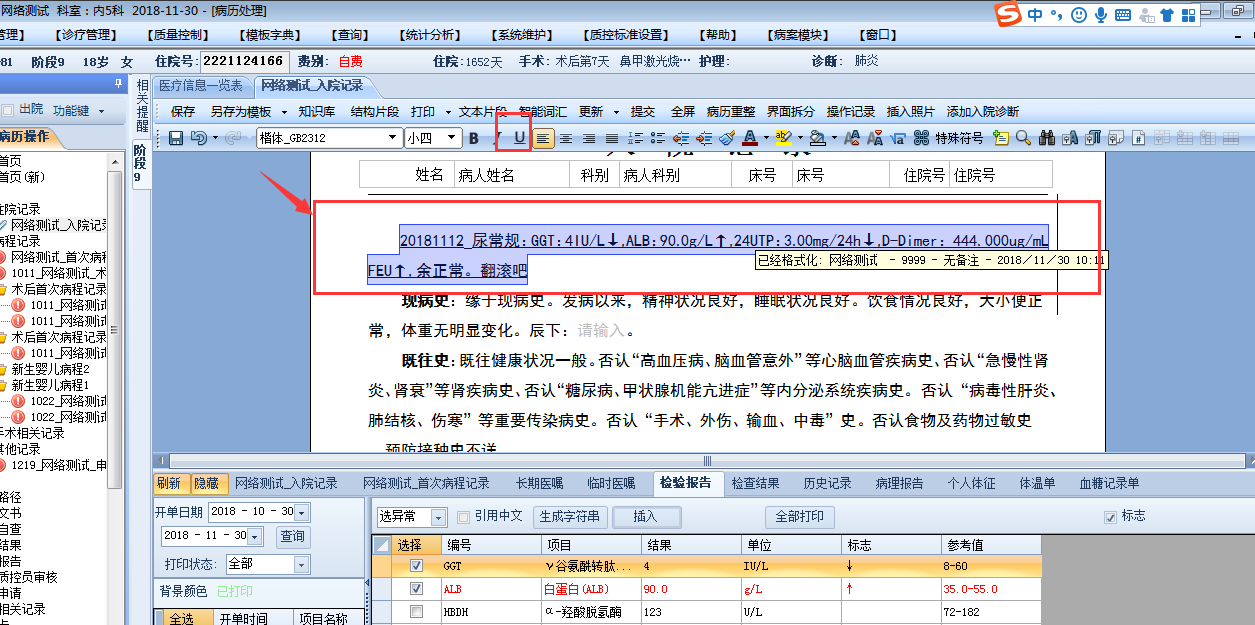
Task: Switch to 医疗信息一览表 tab
Action: coord(201,86)
